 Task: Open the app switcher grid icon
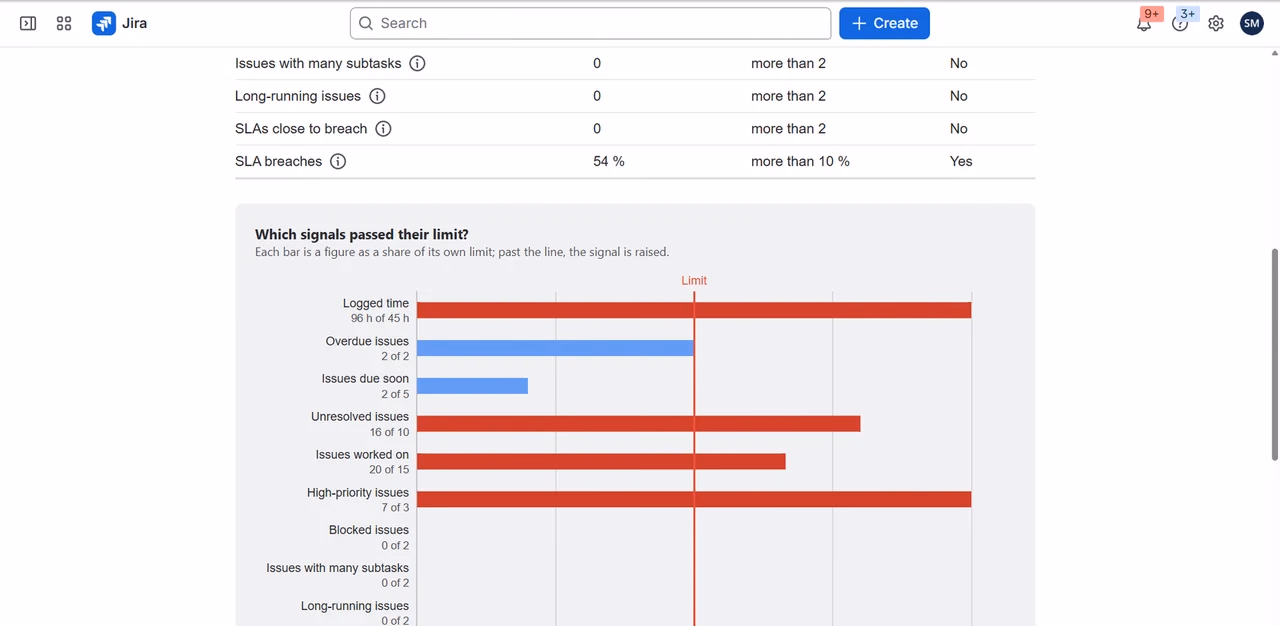[x=64, y=23]
